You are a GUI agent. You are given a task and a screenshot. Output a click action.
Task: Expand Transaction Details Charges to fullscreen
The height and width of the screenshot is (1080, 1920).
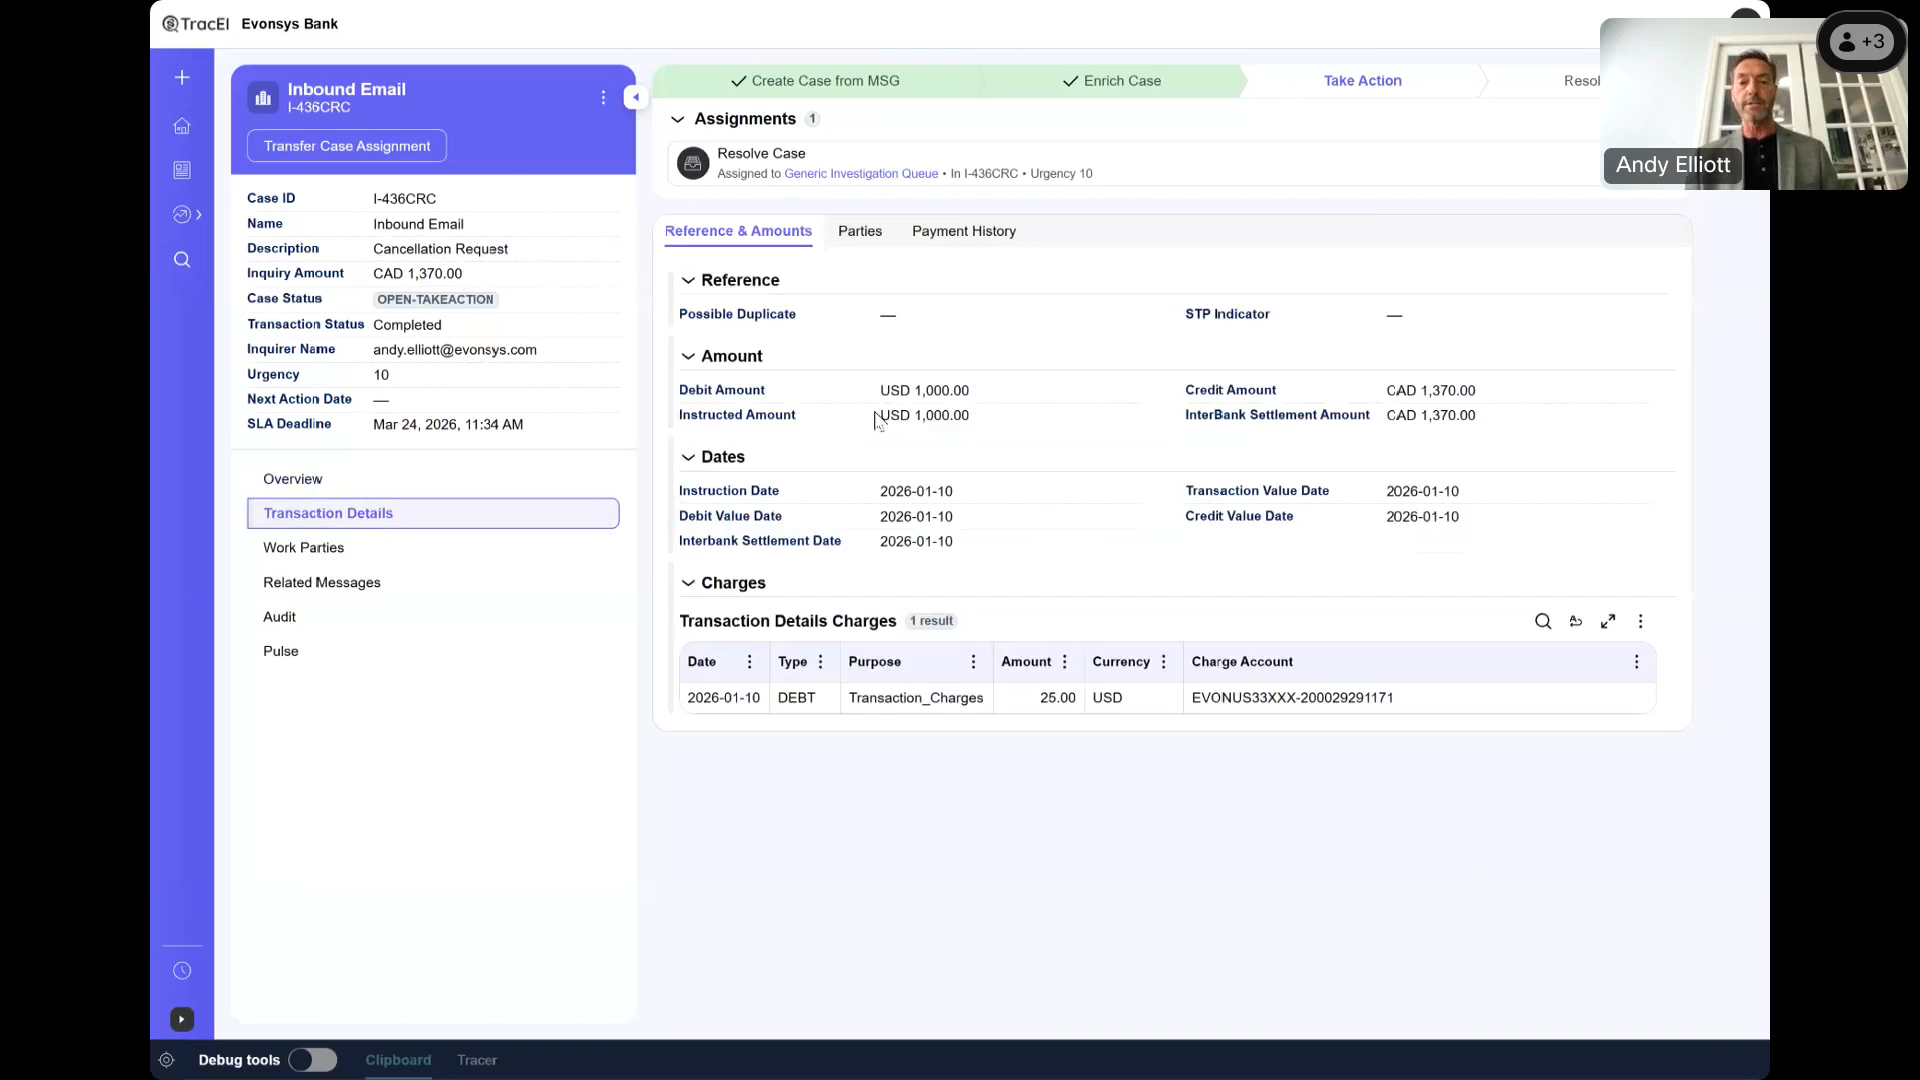1608,621
